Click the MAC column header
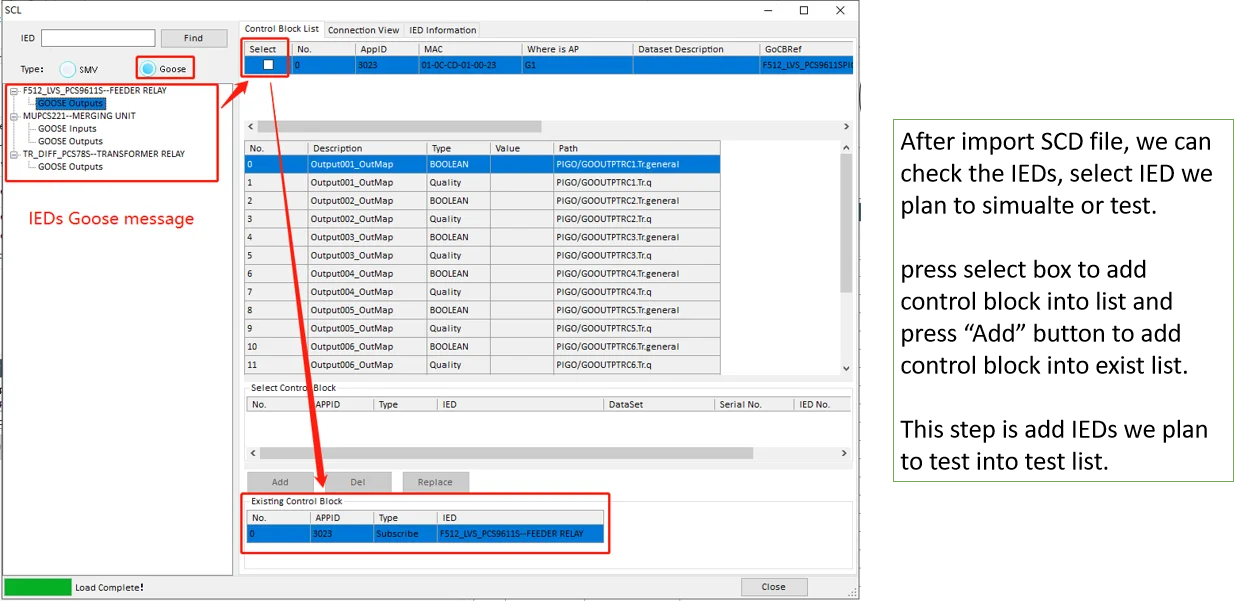Viewport: 1235px width, 602px height. pyautogui.click(x=471, y=49)
